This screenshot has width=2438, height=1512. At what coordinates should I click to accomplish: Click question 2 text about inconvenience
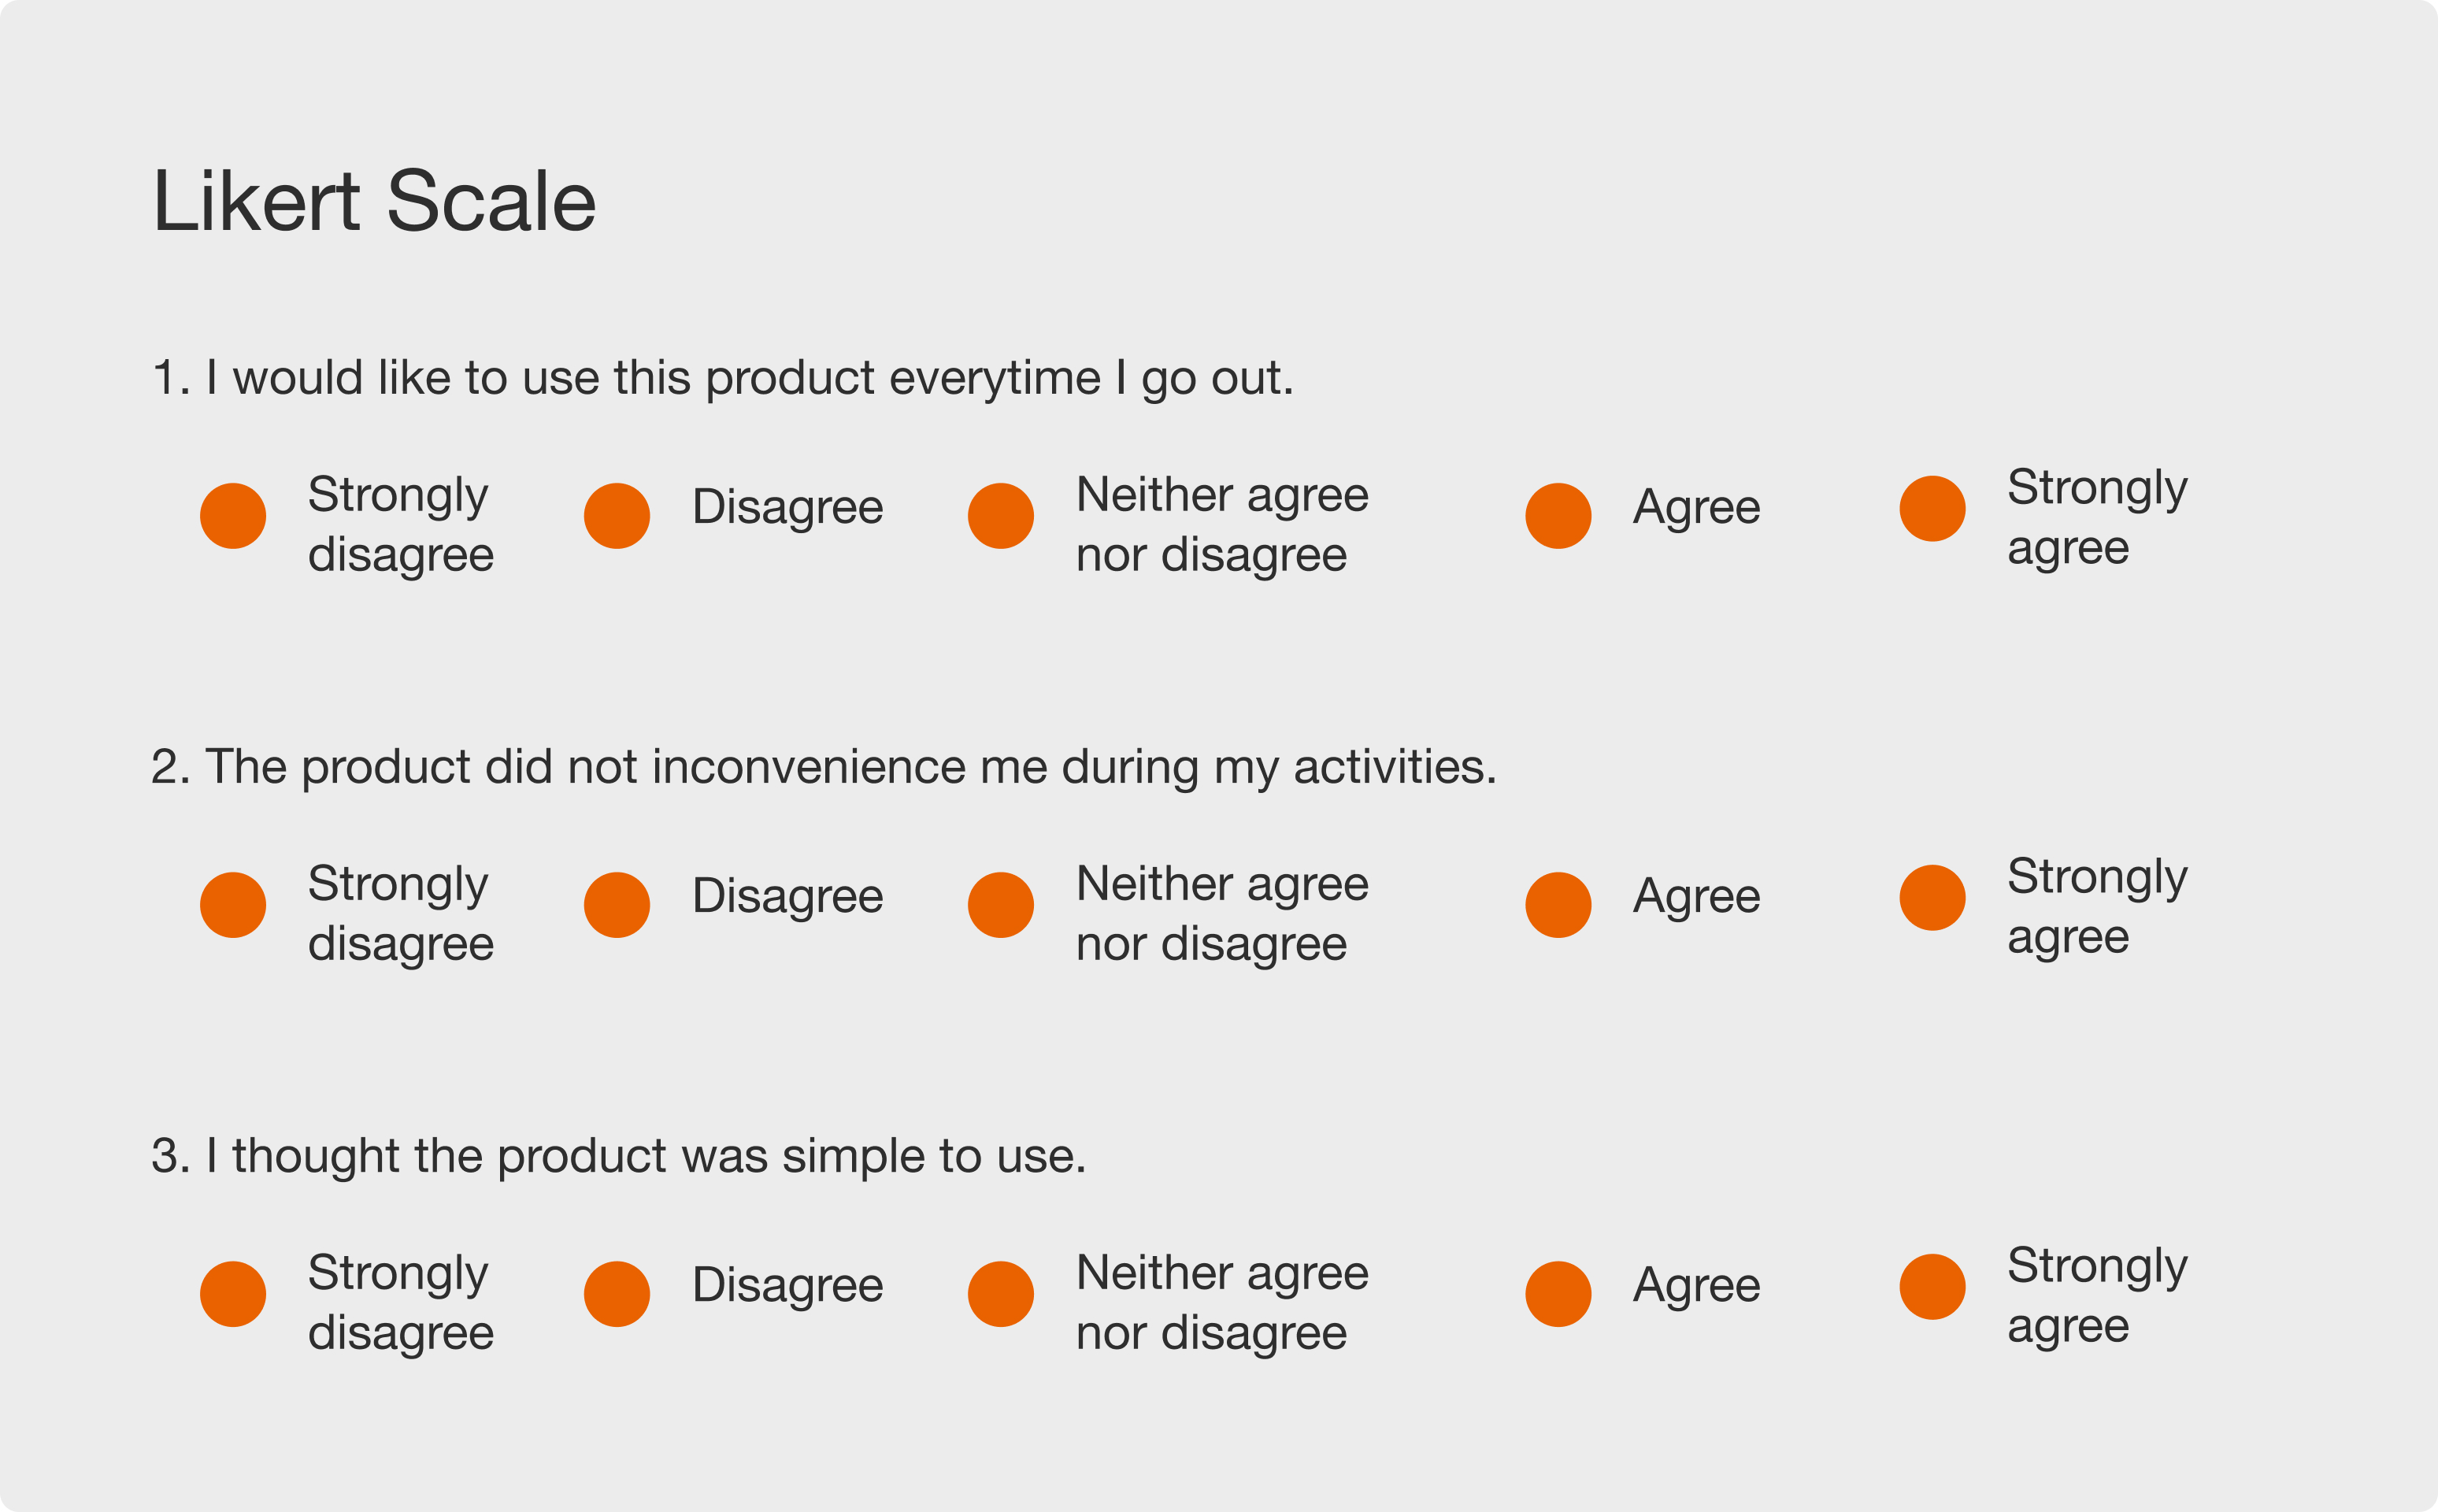824,768
